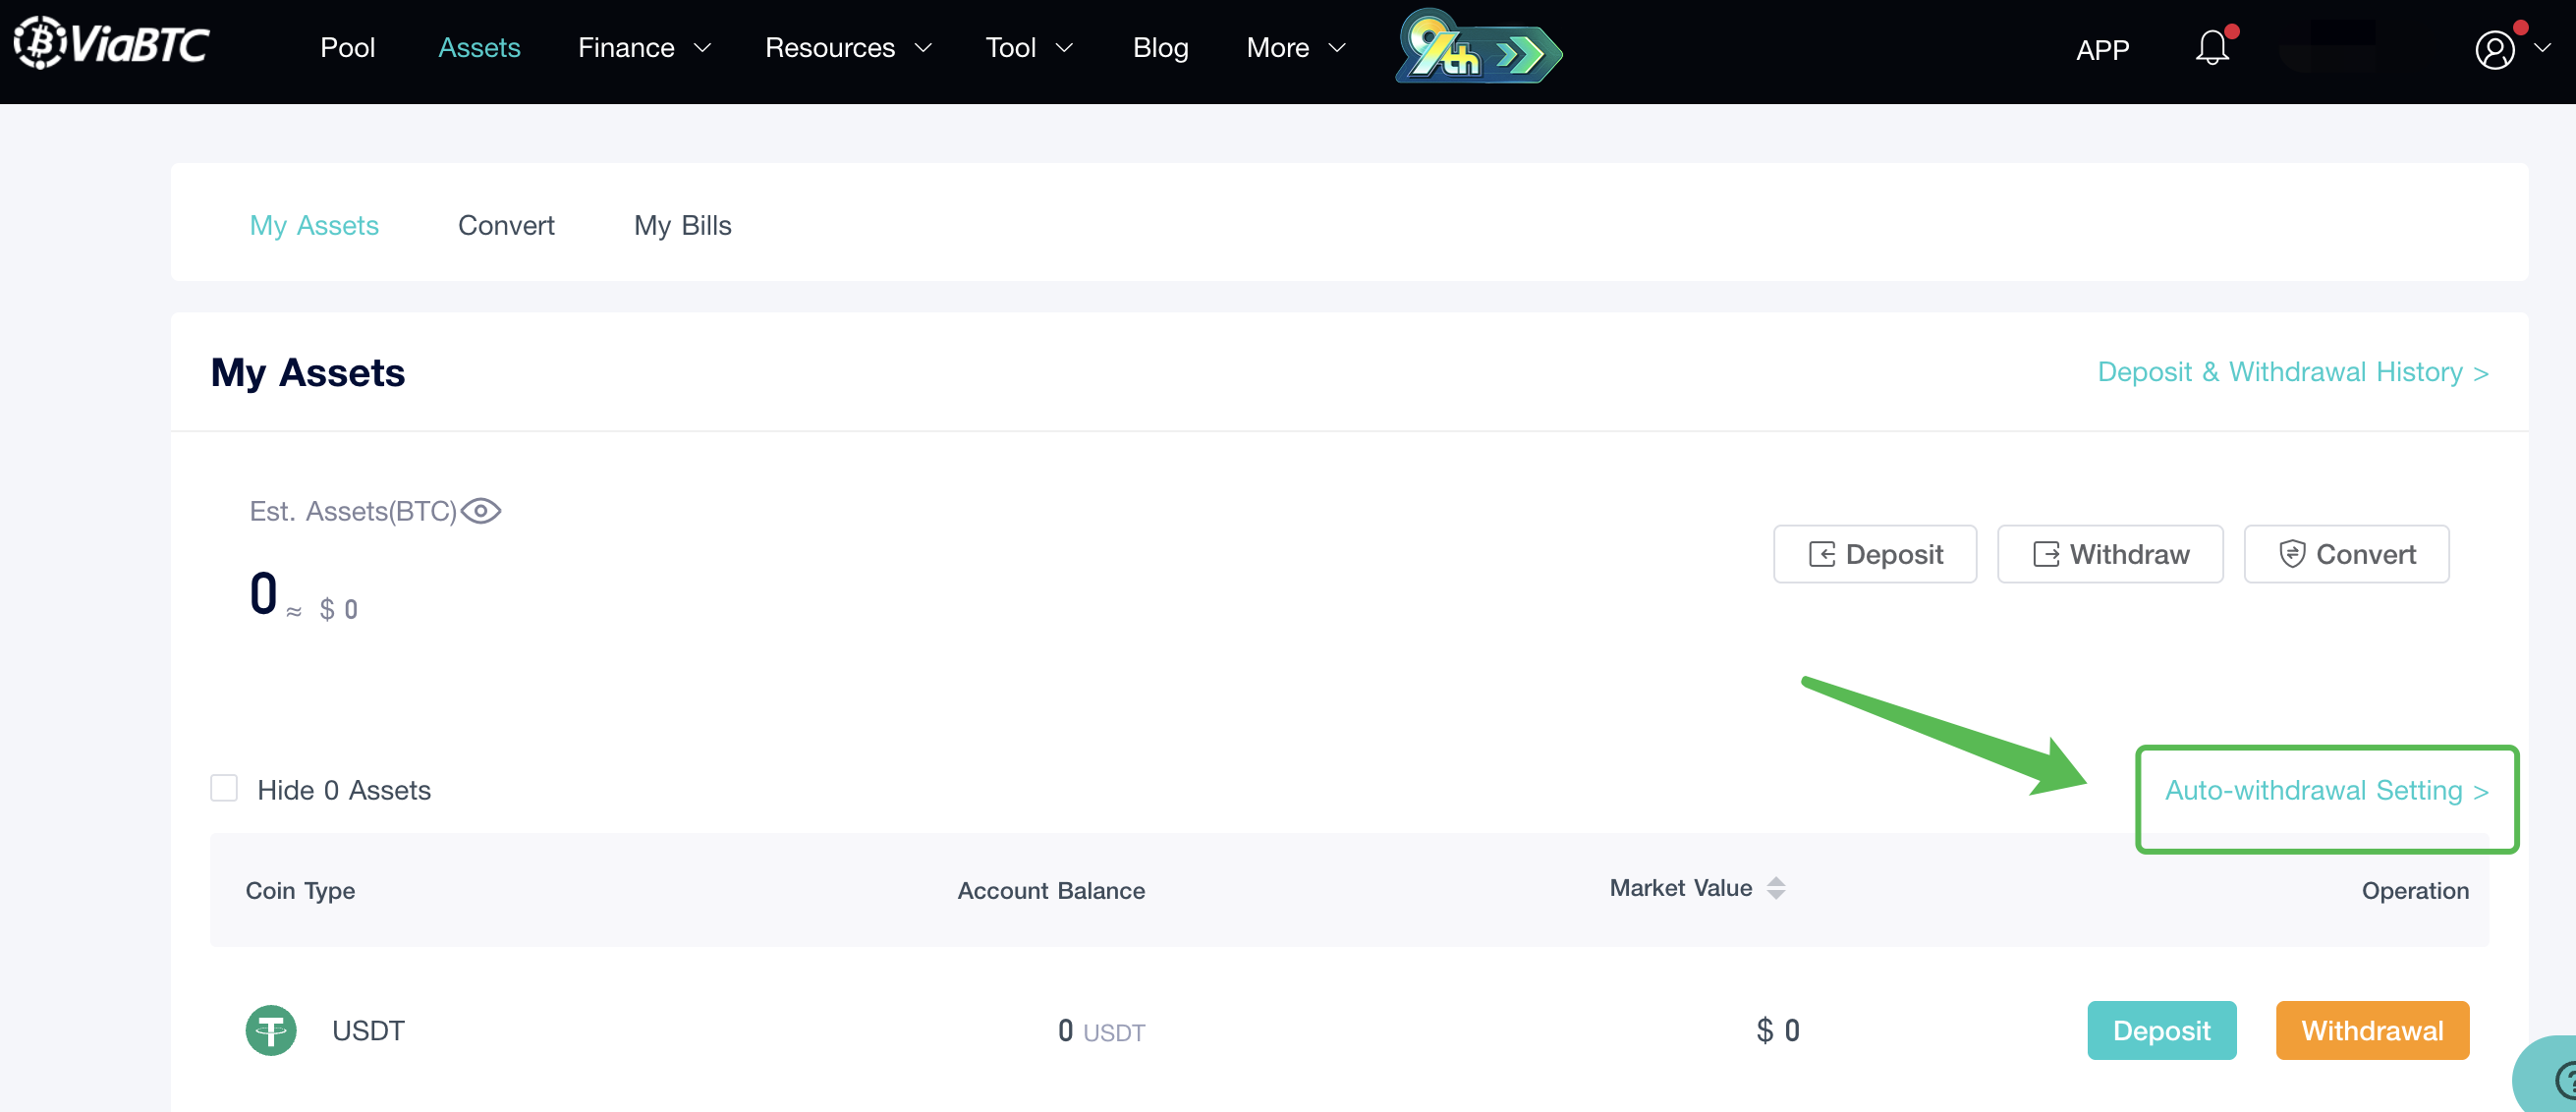
Task: Check the Hide 0 Assets checkbox
Action: click(224, 788)
